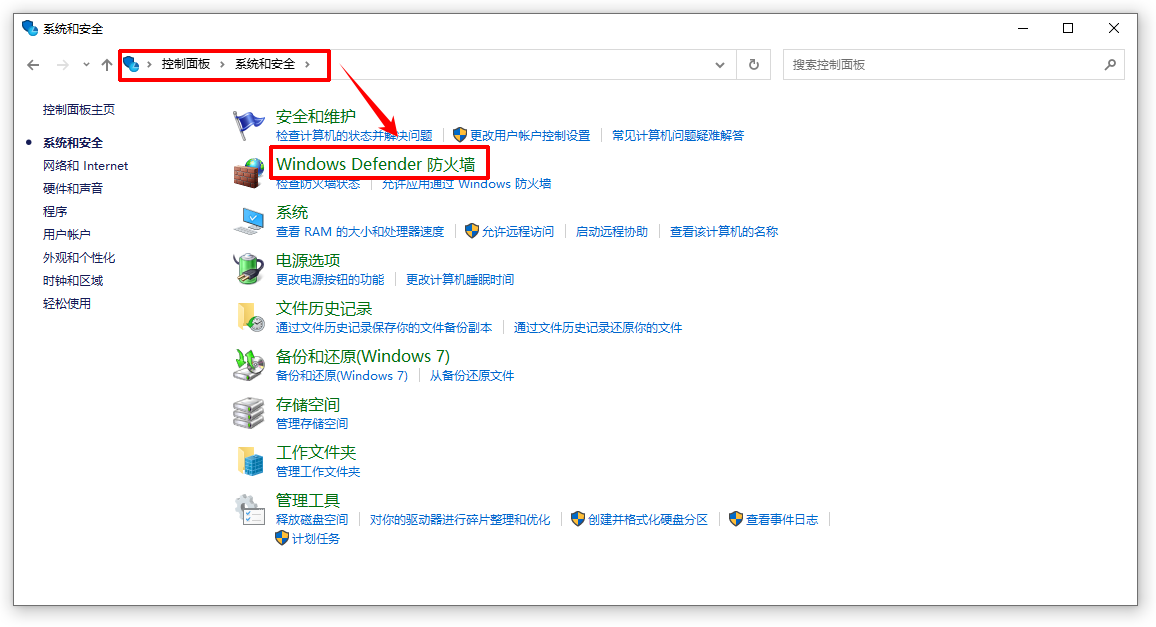Viewport: 1156px width, 627px height.
Task: Click the Windows Defender Firewall brick wall icon
Action: [248, 173]
